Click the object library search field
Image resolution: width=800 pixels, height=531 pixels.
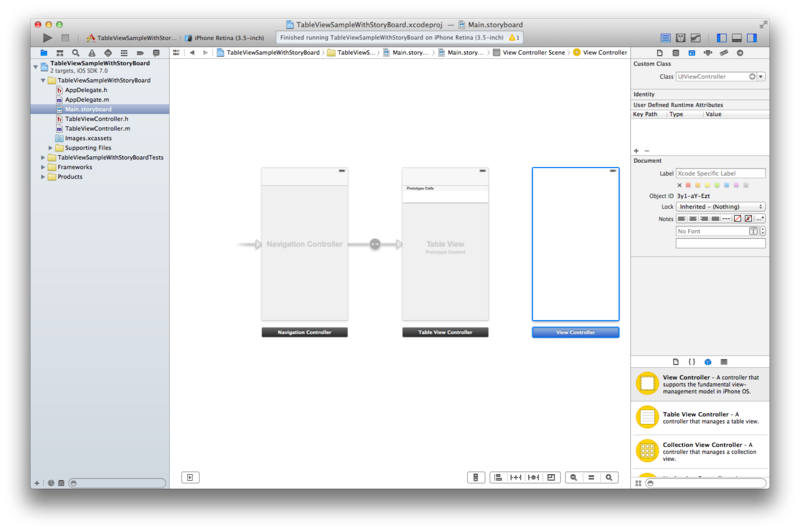point(706,483)
